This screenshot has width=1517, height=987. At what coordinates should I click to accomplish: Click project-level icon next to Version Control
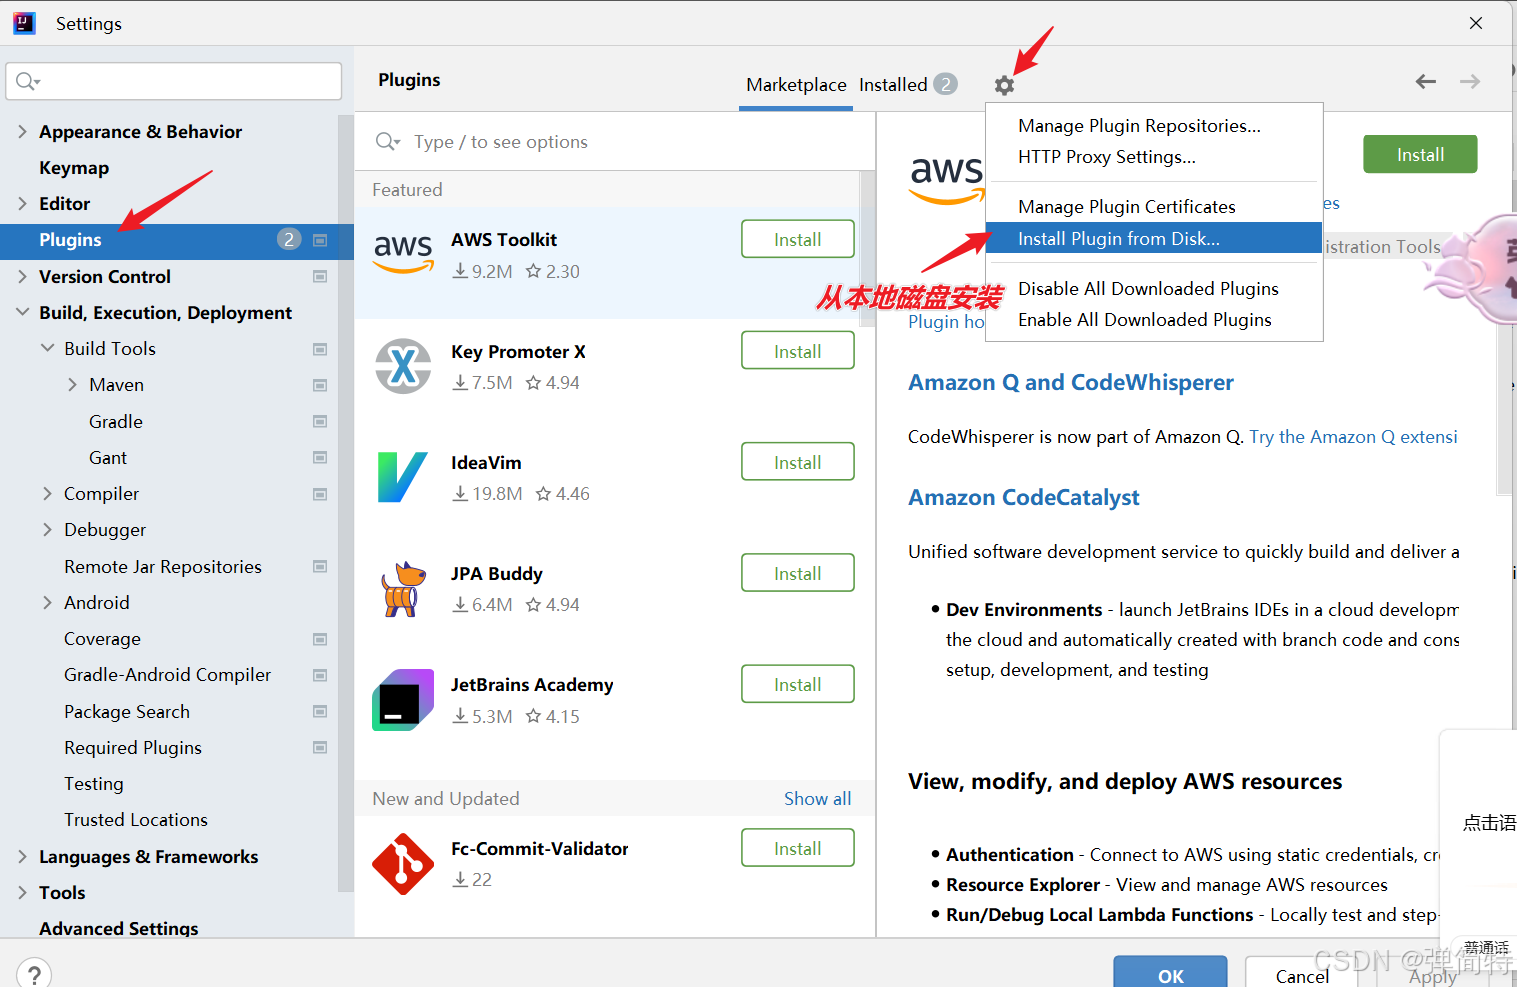pyautogui.click(x=320, y=277)
